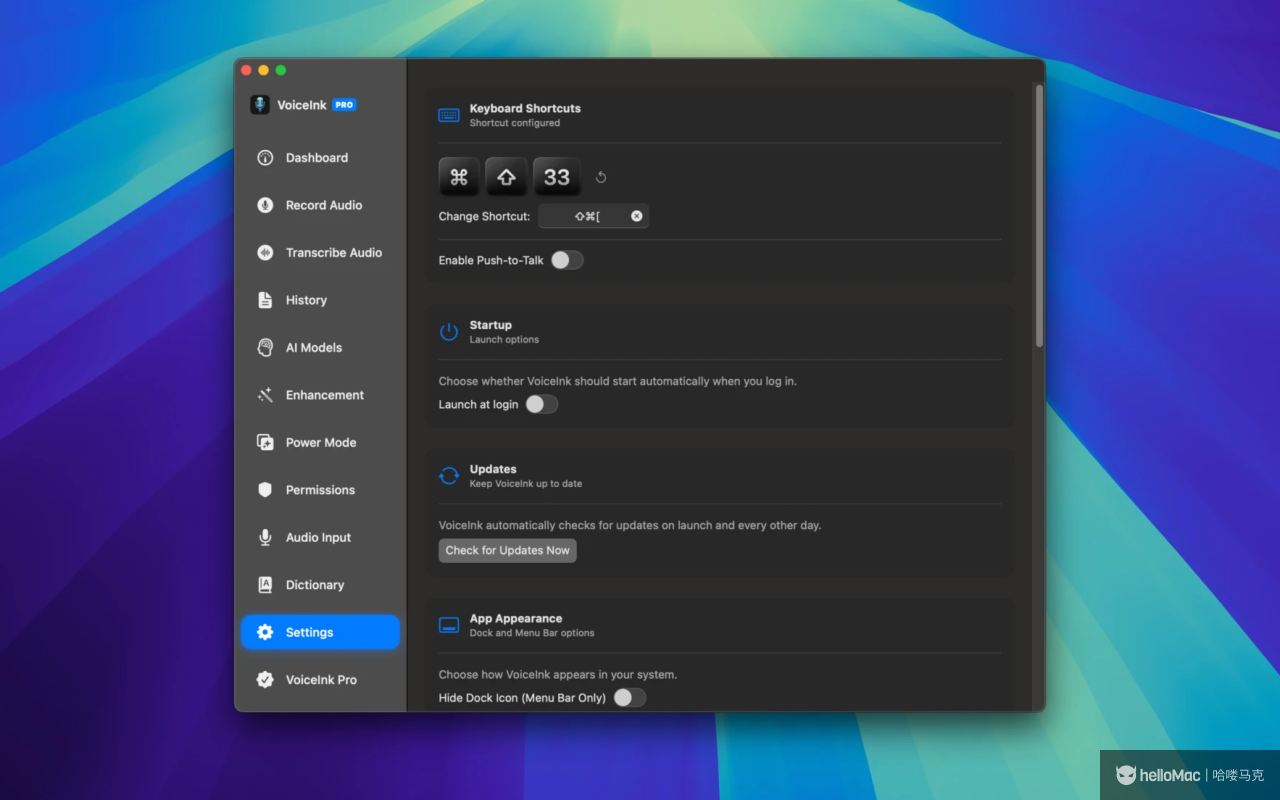Click the Dictionary book icon
Screen dimensions: 1280x800
point(265,585)
